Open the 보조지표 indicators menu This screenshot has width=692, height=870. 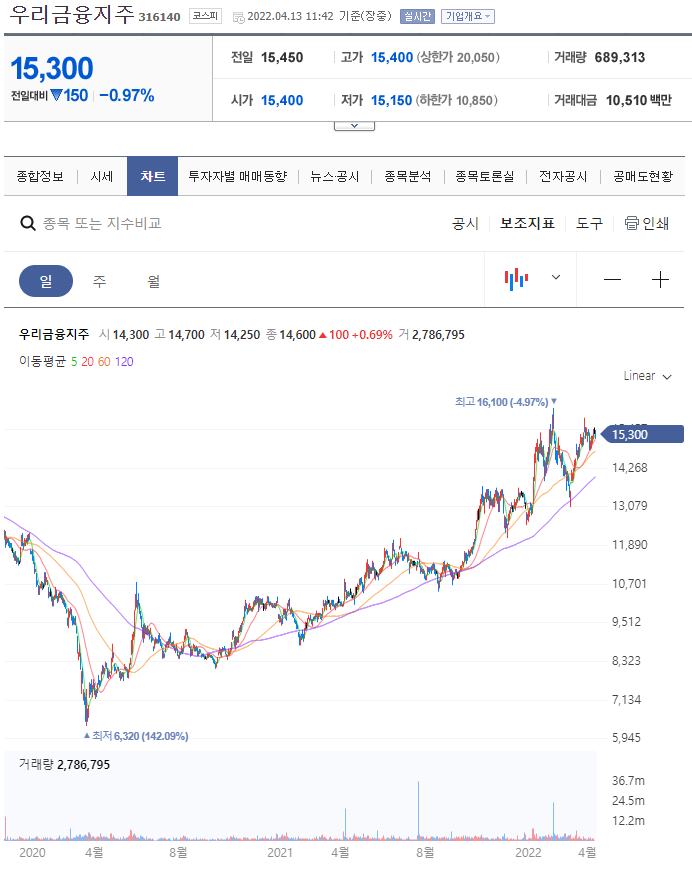pos(527,224)
